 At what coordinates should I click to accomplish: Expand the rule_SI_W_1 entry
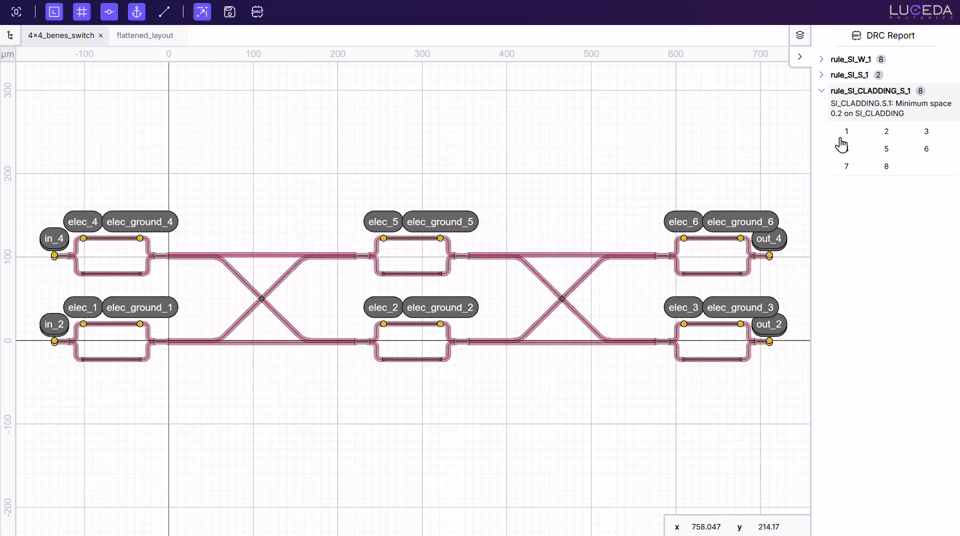pyautogui.click(x=822, y=59)
